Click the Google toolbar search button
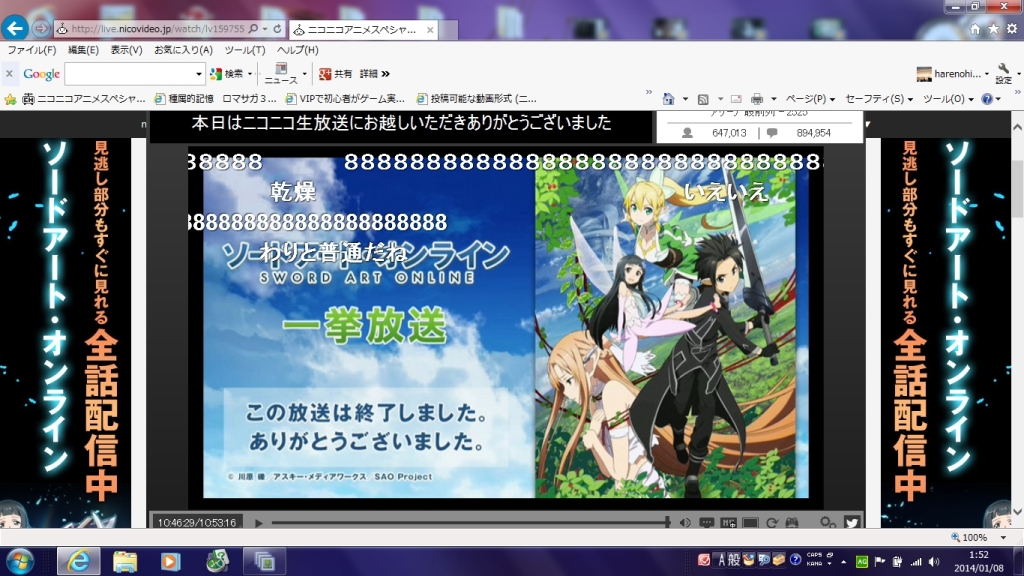 tap(227, 74)
